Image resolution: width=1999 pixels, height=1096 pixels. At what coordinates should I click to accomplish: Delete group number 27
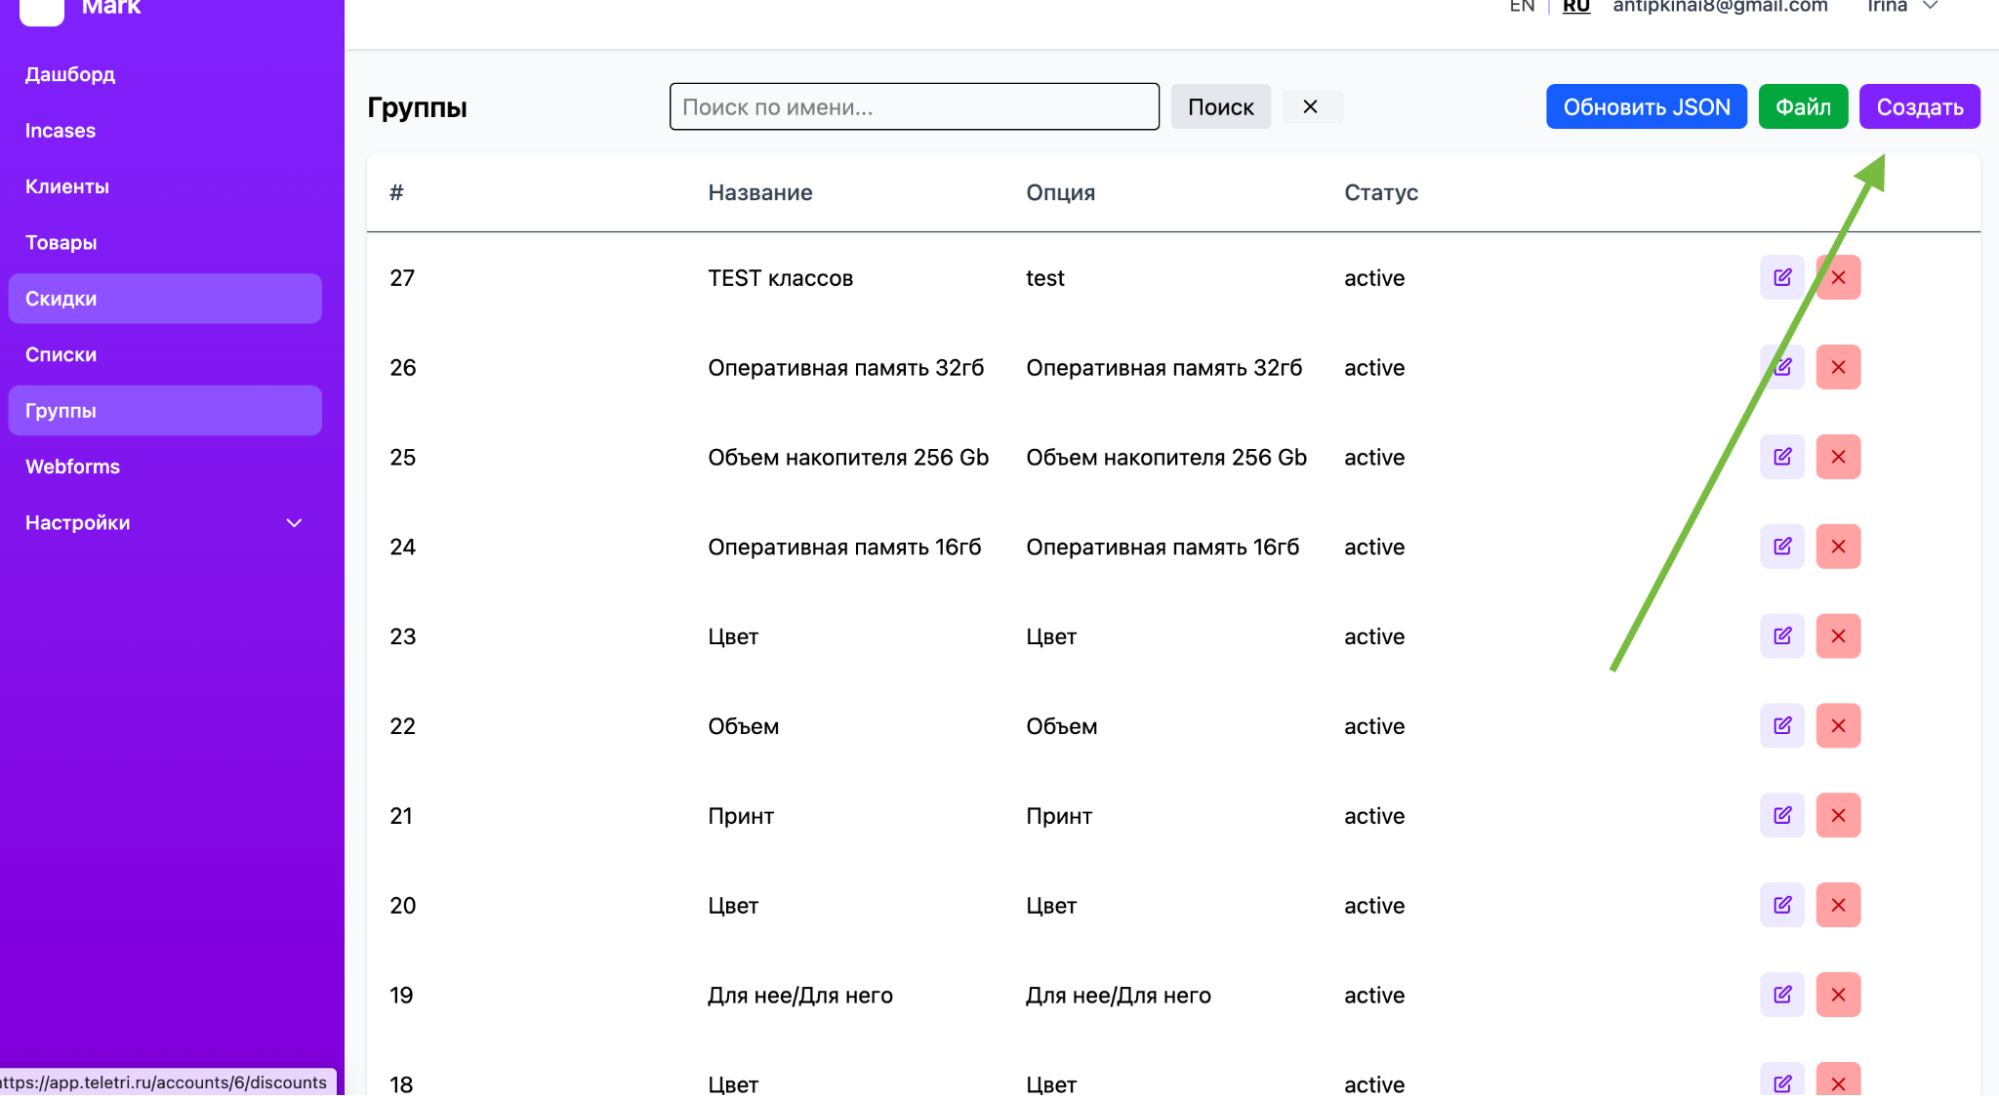coord(1838,278)
